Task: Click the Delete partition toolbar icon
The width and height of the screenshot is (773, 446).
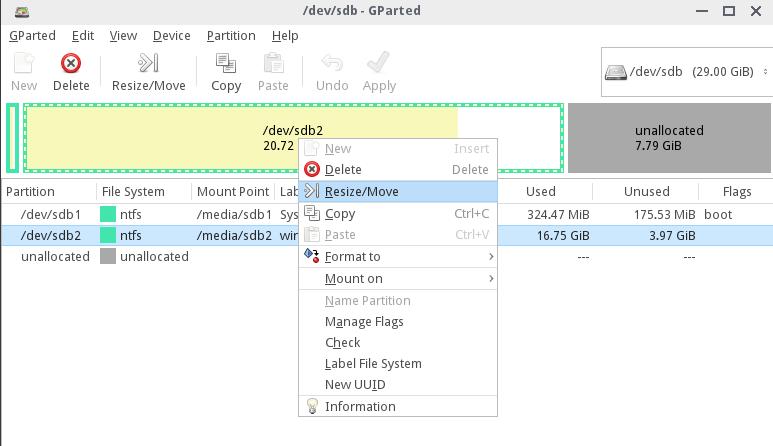Action: click(x=71, y=65)
